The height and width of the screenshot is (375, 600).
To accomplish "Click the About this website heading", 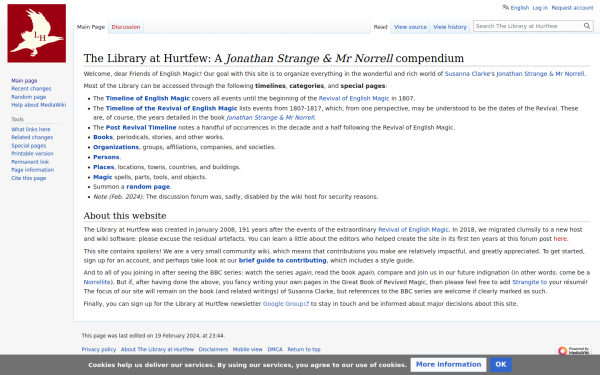I will pos(125,216).
